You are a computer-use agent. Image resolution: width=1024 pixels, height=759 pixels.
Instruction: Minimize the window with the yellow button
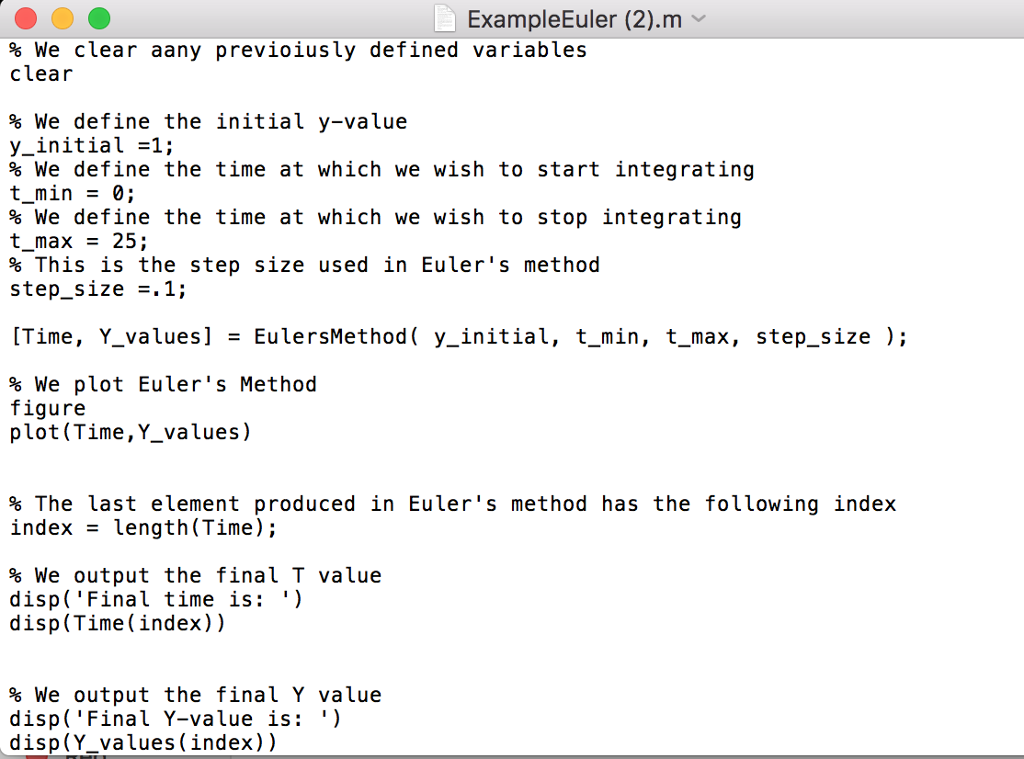(62, 18)
